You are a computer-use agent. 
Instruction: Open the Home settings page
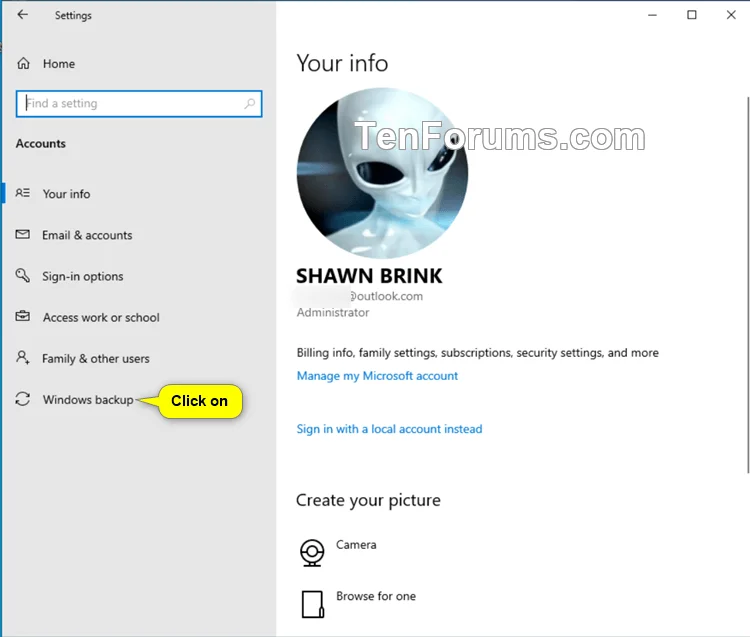click(x=59, y=64)
